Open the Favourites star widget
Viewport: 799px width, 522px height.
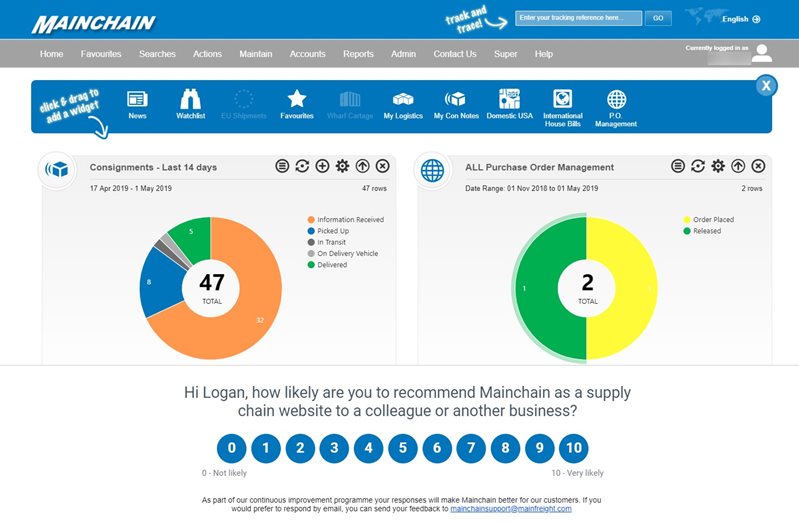click(x=297, y=99)
